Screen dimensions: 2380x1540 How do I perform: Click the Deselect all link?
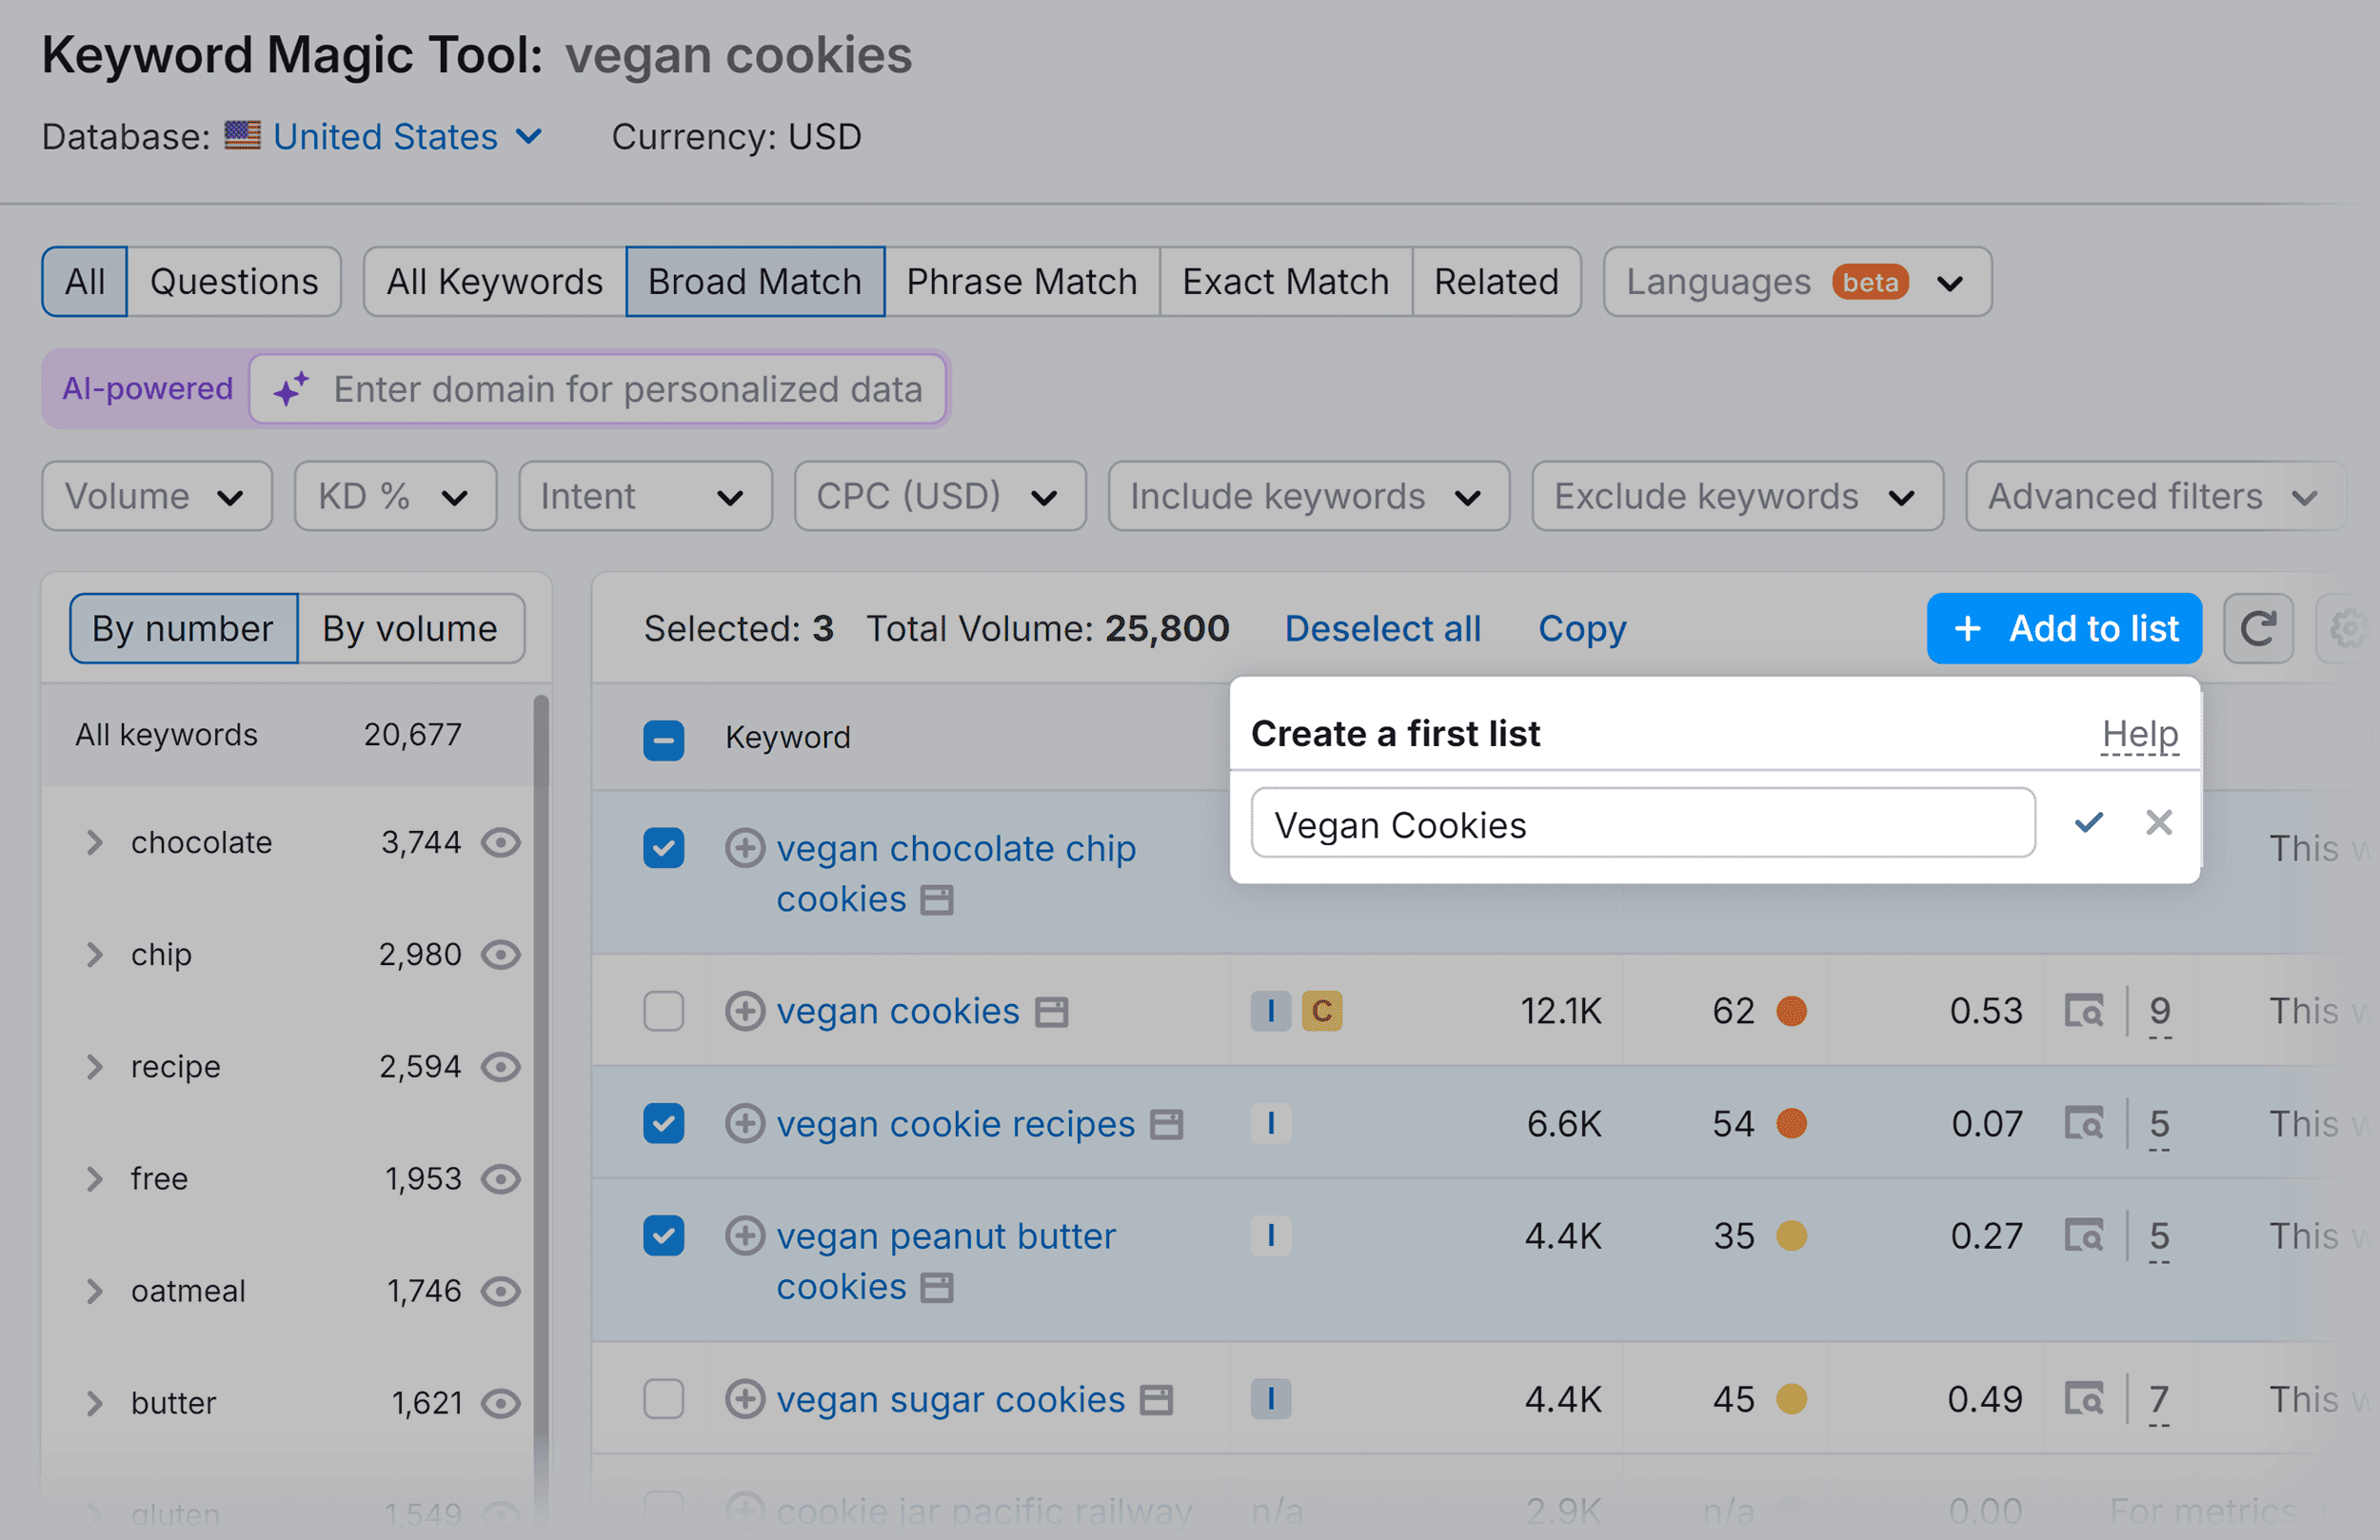pyautogui.click(x=1383, y=628)
